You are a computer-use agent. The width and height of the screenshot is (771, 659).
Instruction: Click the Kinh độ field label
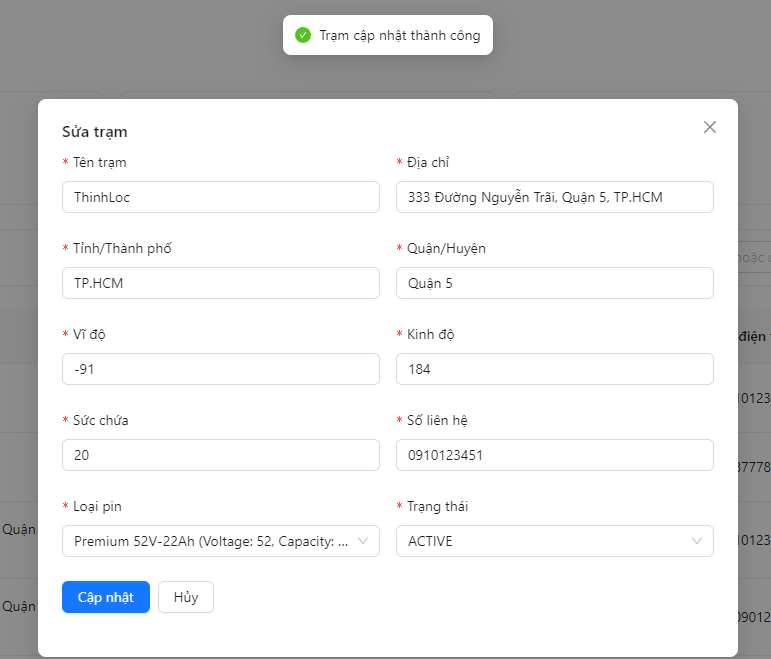click(x=431, y=334)
